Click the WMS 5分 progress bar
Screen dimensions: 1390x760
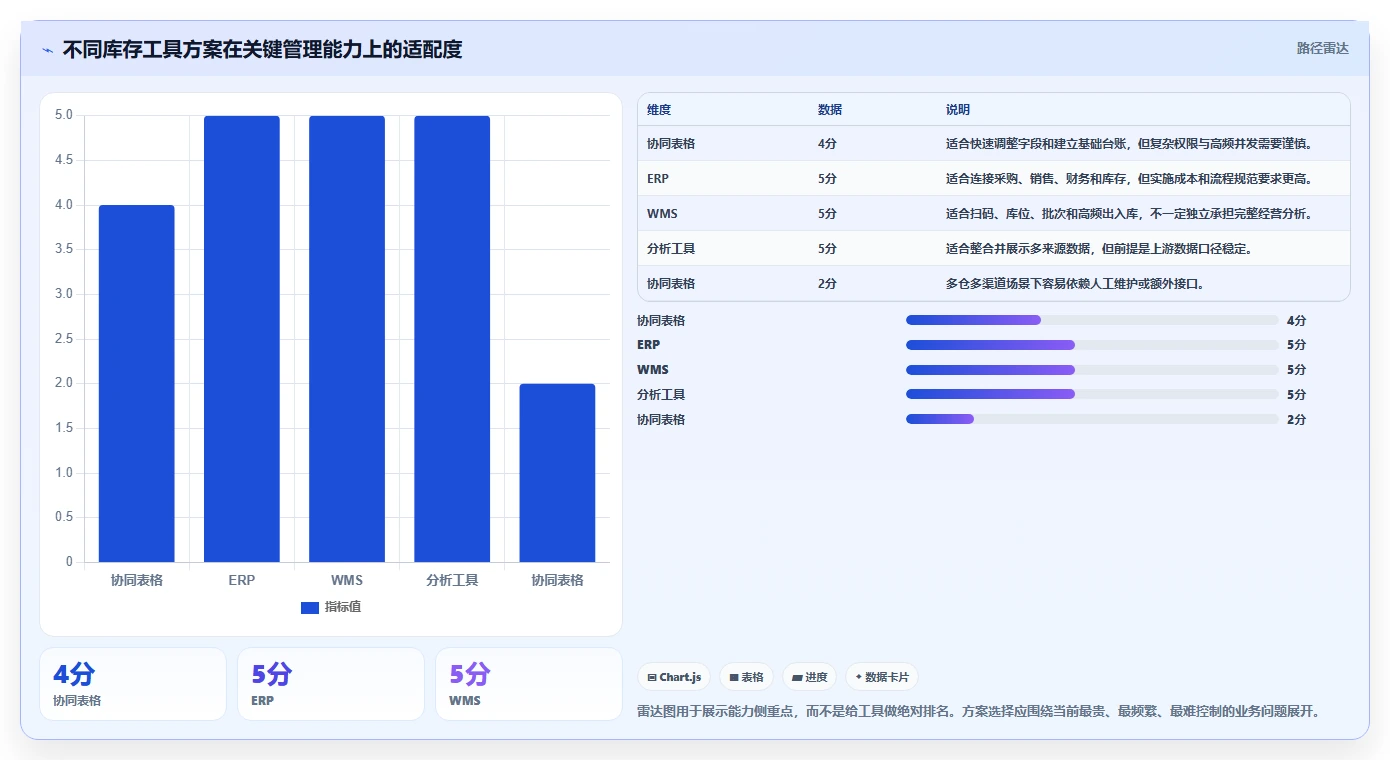pyautogui.click(x=1092, y=370)
